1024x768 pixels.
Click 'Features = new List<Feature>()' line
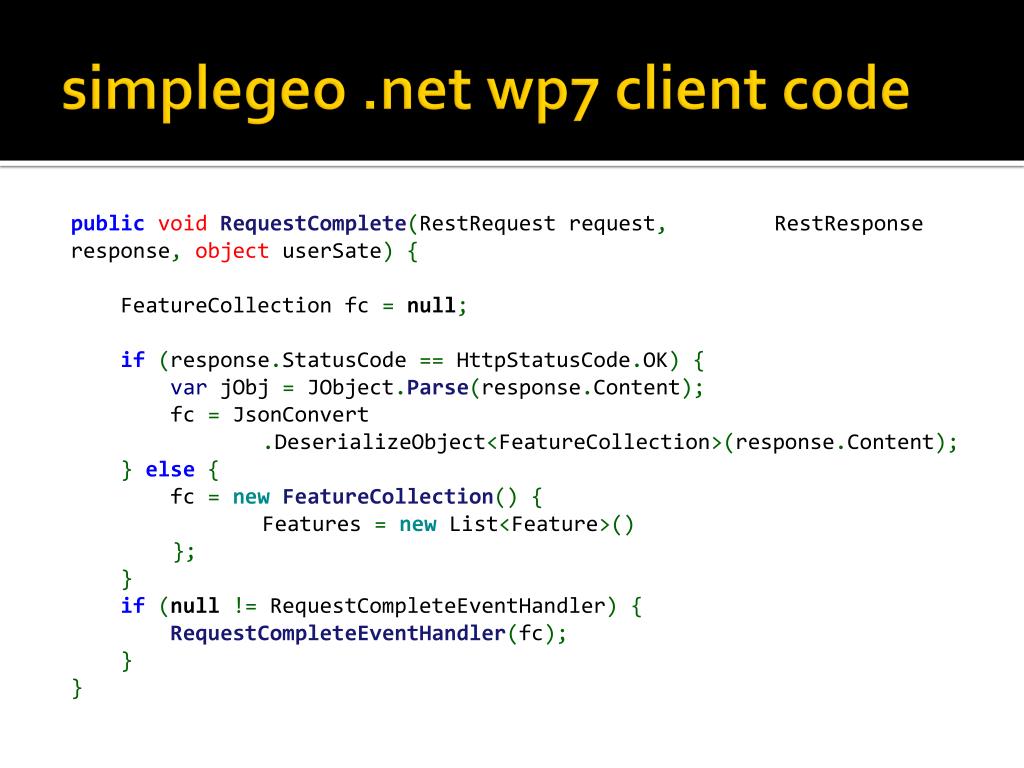(x=448, y=524)
